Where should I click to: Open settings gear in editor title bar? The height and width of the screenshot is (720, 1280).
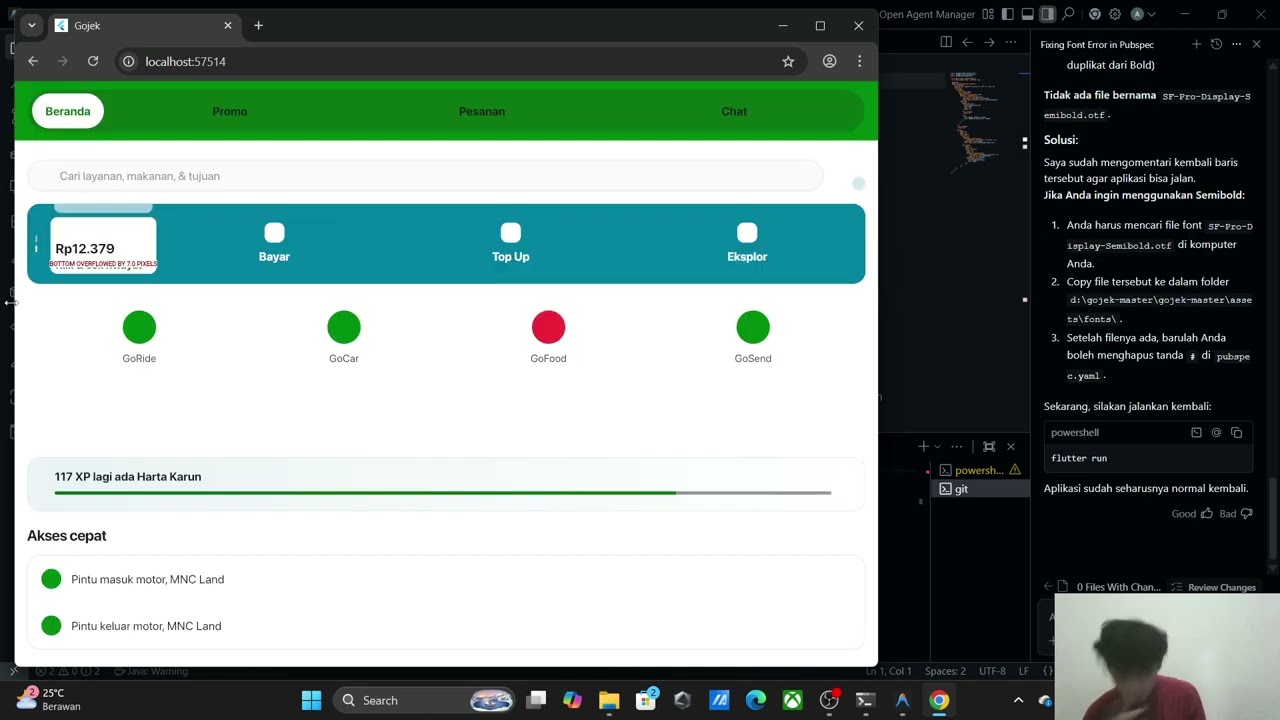[x=1115, y=14]
